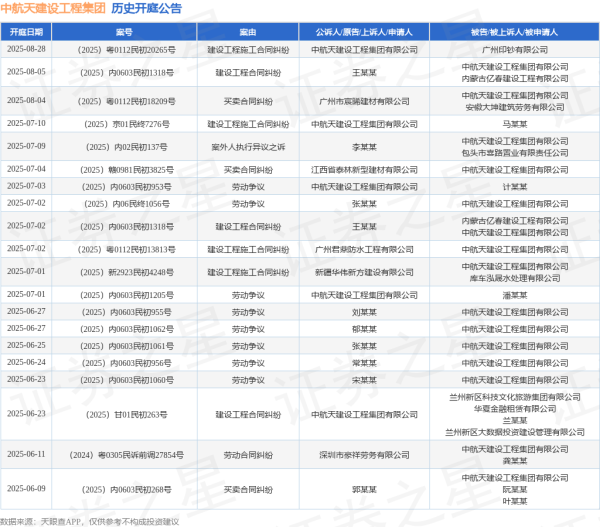Image resolution: width=600 pixels, height=527 pixels.
Task: Click plaintiff 新疆华伟新方建设有限公司
Action: pyautogui.click(x=364, y=272)
